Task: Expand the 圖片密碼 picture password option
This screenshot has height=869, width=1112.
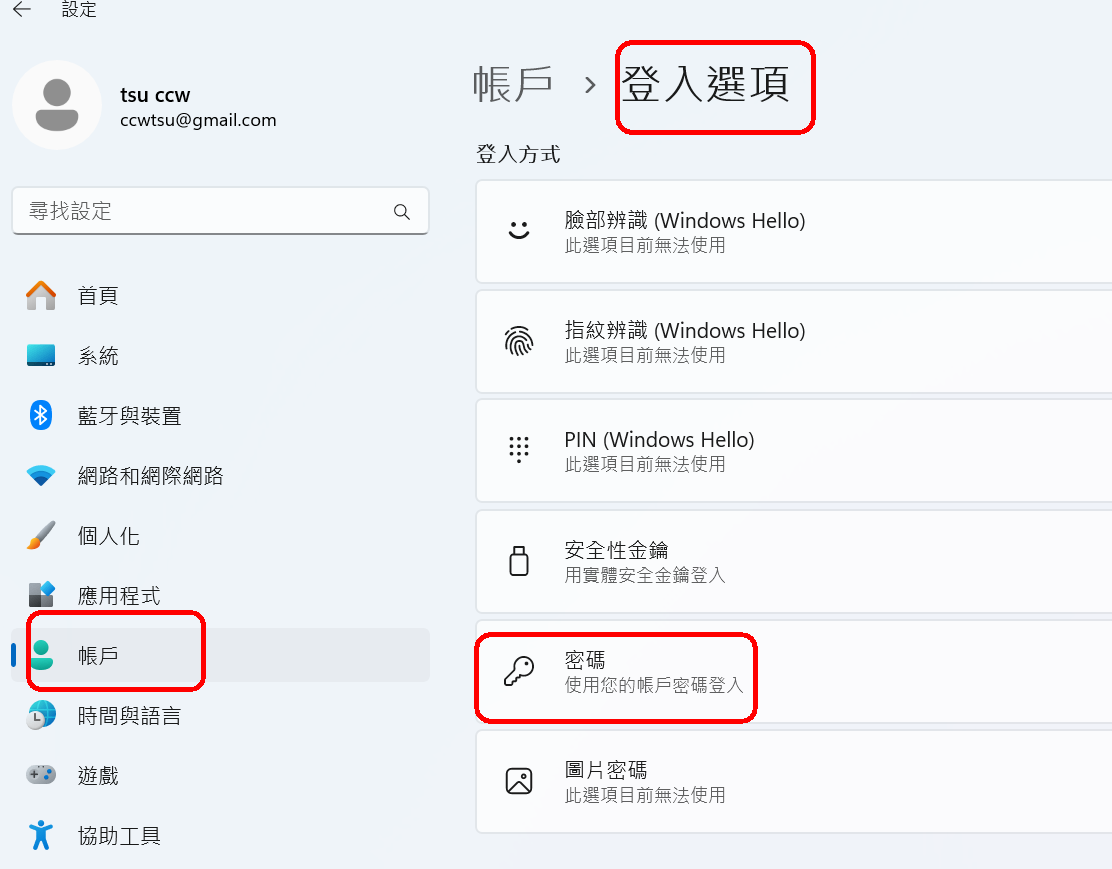Action: [x=790, y=781]
